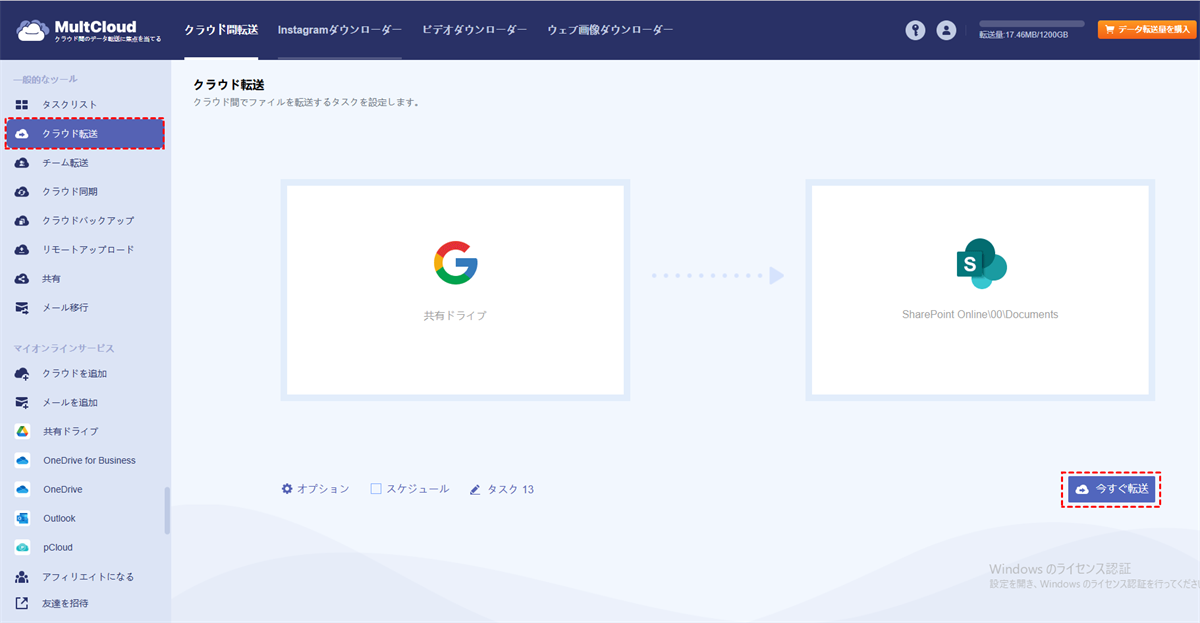This screenshot has width=1200, height=623.
Task: Click the affiliate people icon
Action: click(x=22, y=576)
